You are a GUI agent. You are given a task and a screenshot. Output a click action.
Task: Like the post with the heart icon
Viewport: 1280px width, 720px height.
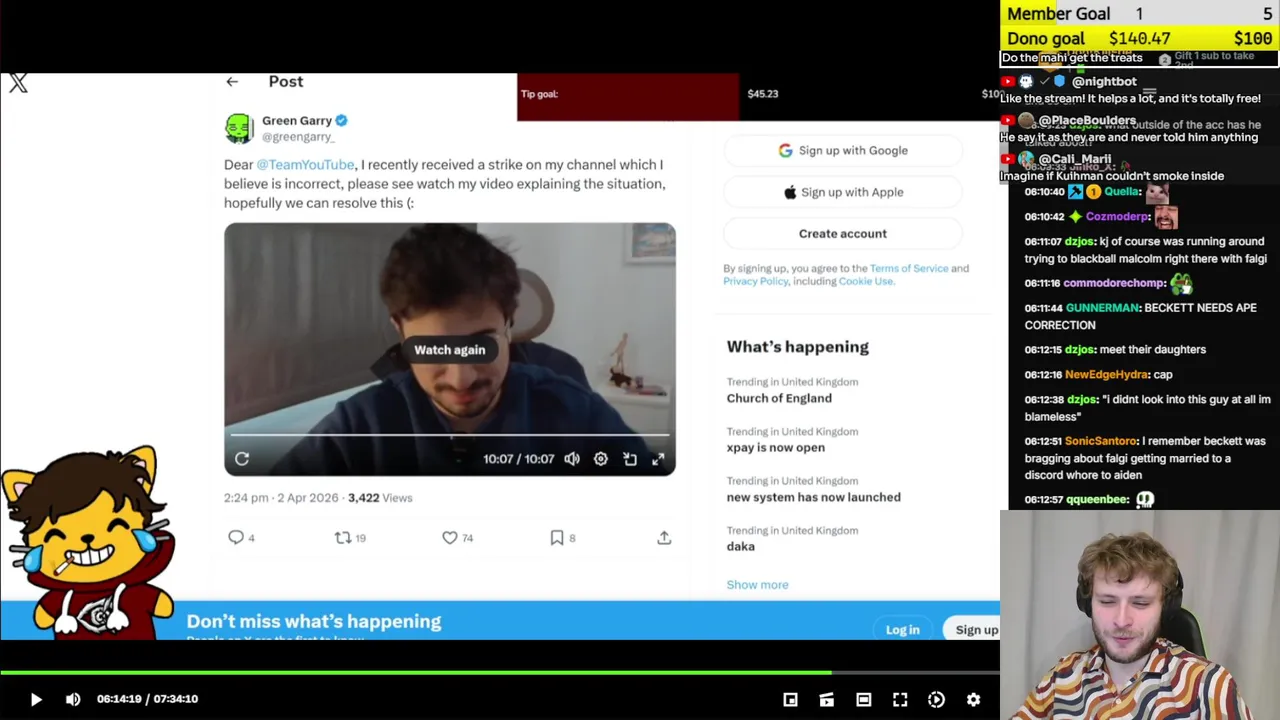coord(450,538)
